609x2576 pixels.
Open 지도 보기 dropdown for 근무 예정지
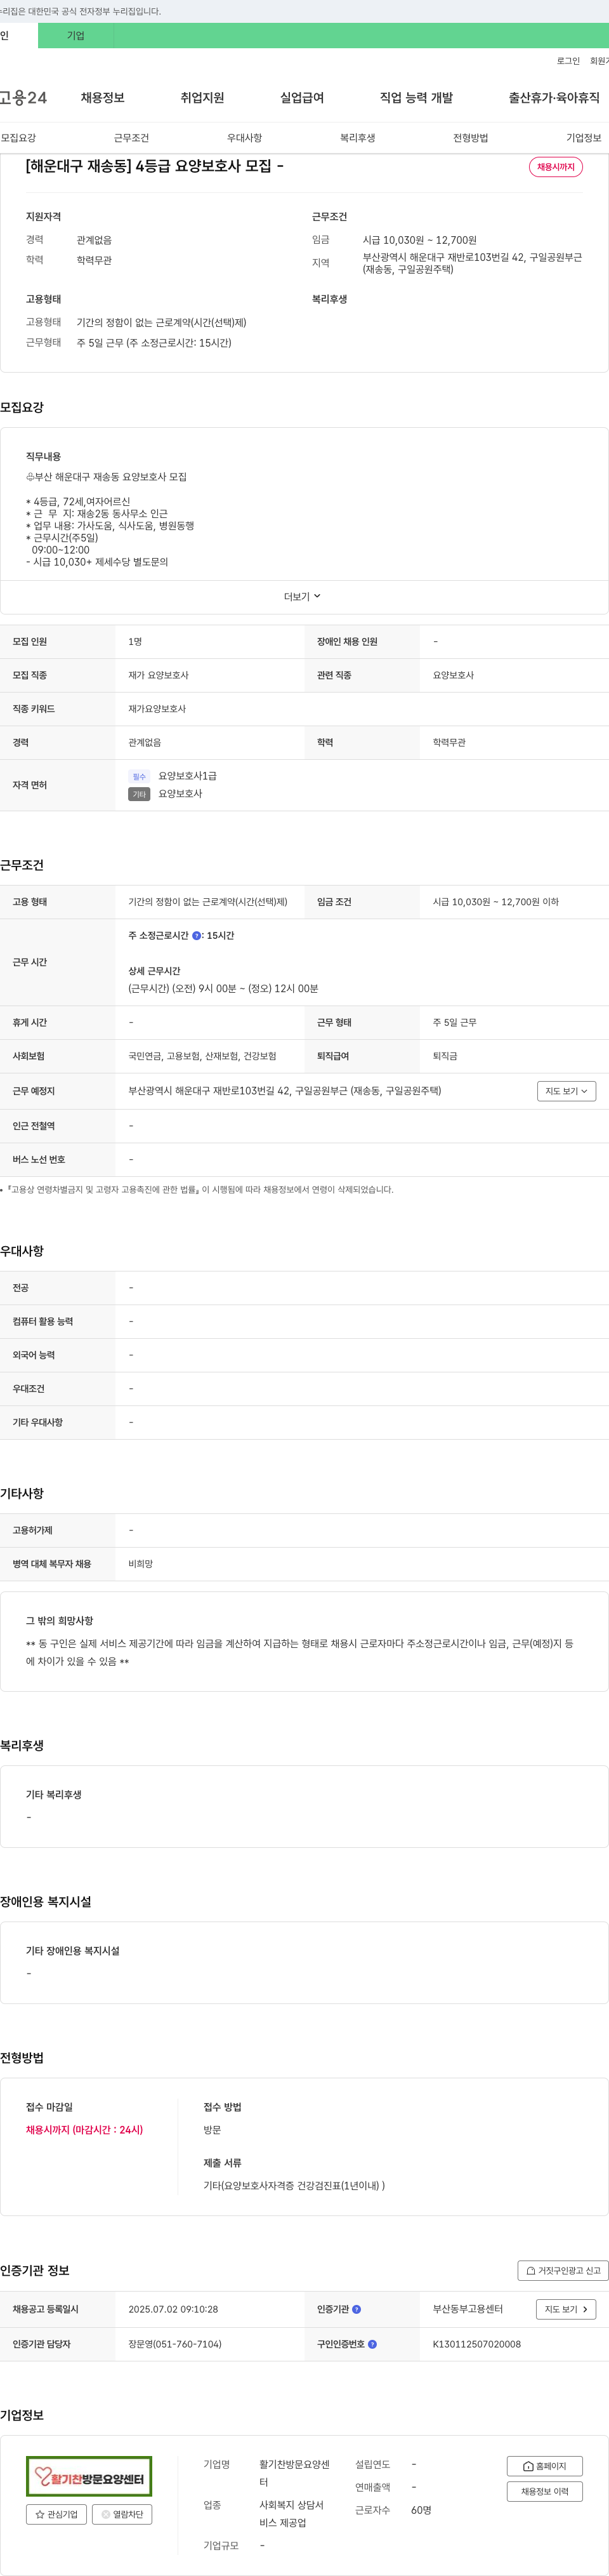click(x=566, y=1091)
